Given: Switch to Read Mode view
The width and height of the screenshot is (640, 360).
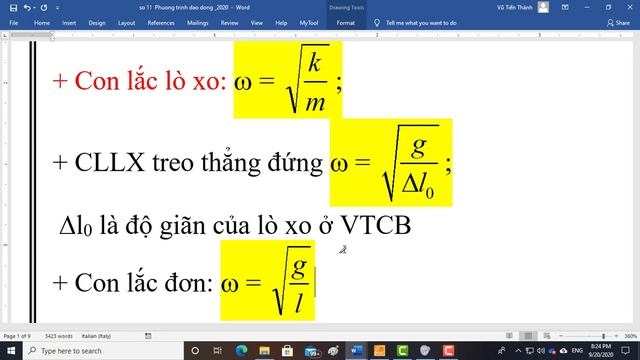Looking at the screenshot, I should tap(509, 336).
